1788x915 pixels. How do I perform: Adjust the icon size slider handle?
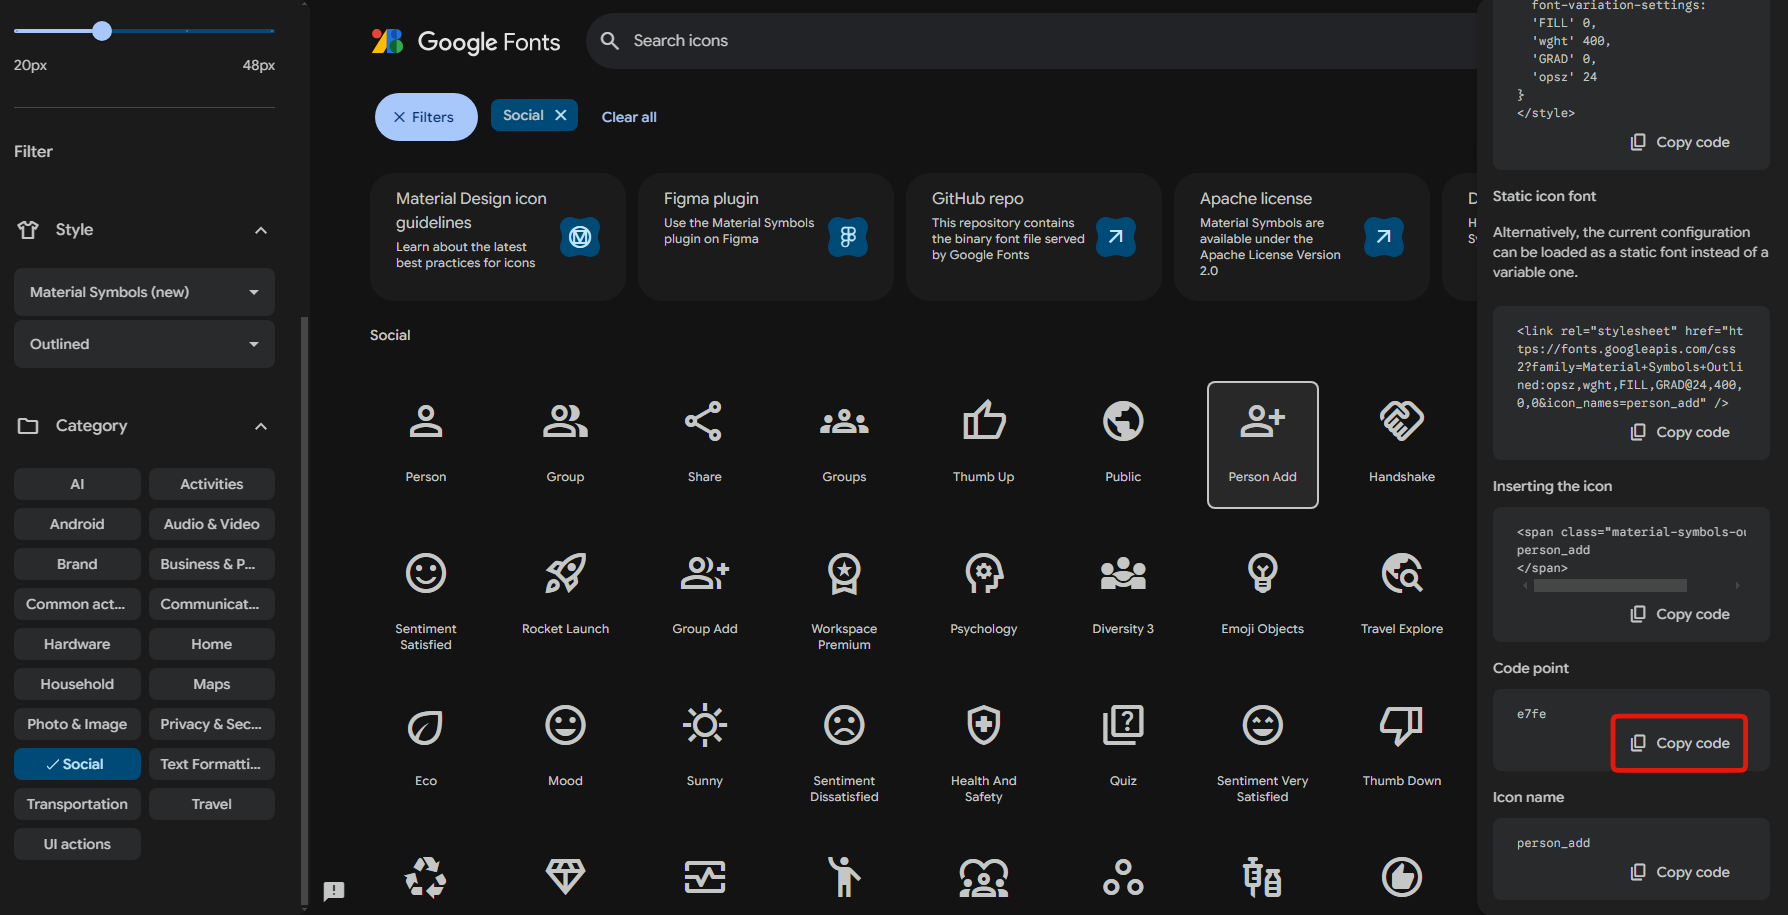point(102,31)
